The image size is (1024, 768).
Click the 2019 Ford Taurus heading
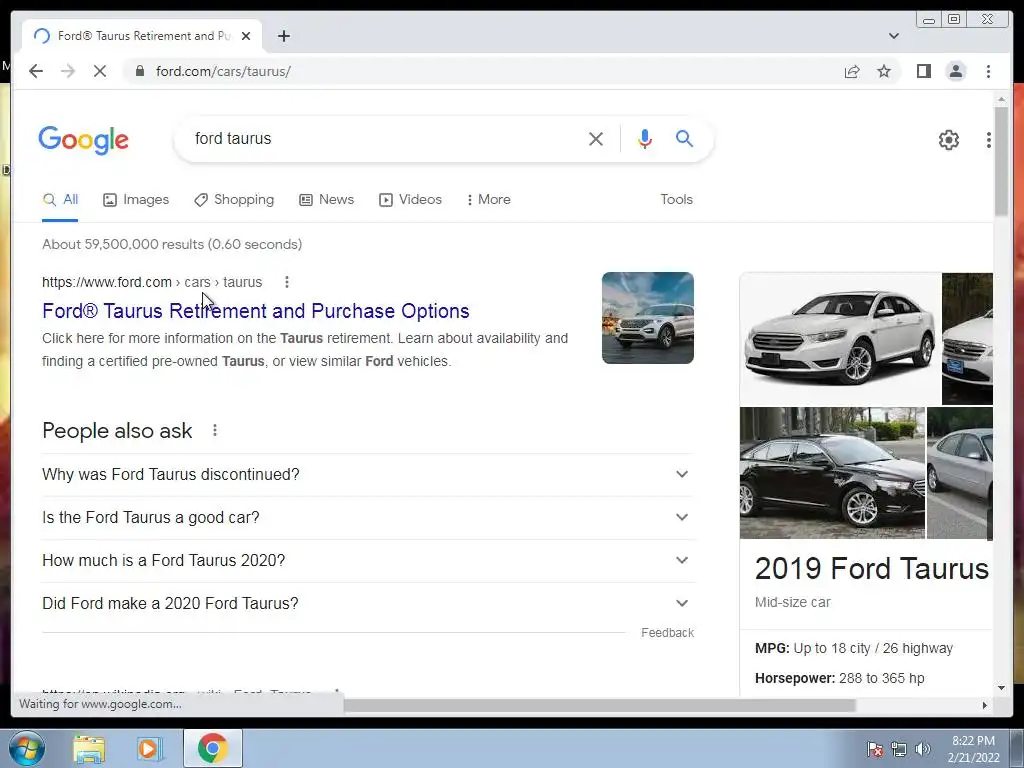click(x=872, y=569)
